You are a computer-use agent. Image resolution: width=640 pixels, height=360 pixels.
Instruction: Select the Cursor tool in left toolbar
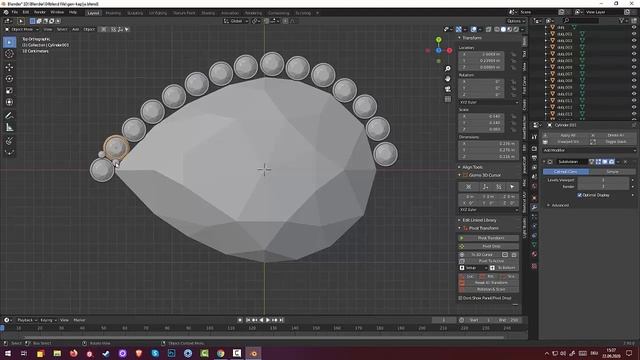pyautogui.click(x=9, y=54)
